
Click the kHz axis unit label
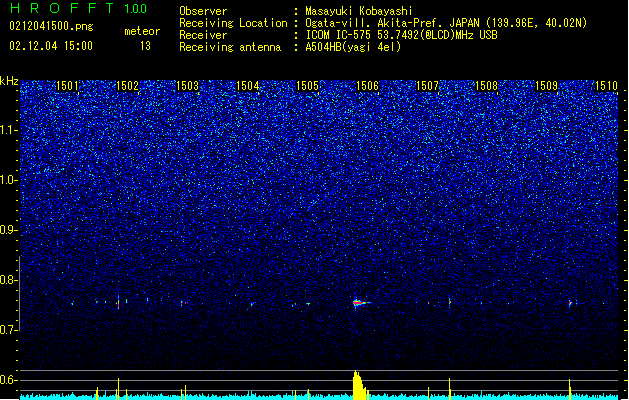9,81
